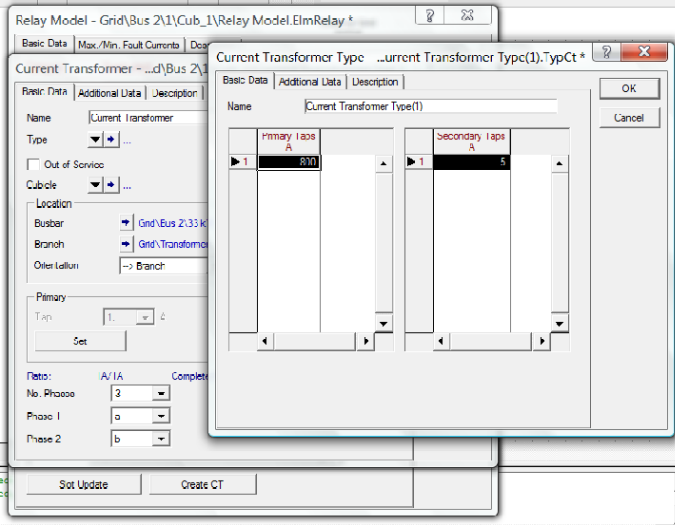
Task: Click the Current Transformer Type name field
Action: (x=430, y=106)
